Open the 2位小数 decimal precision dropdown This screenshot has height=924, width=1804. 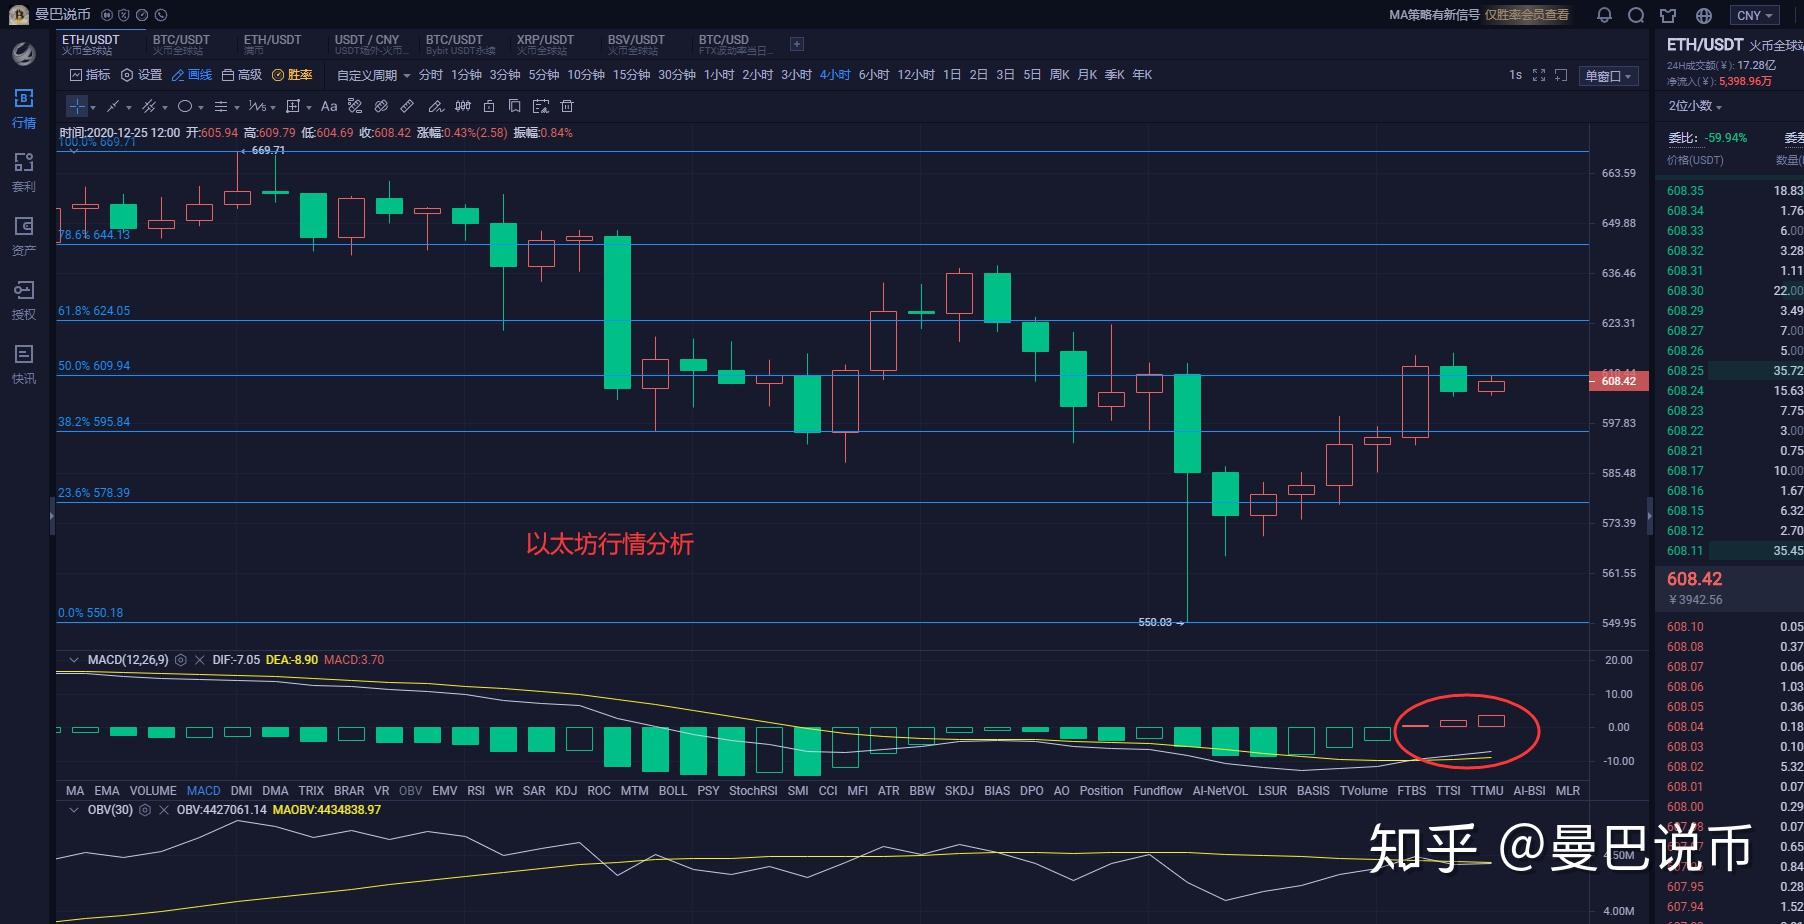click(1695, 106)
